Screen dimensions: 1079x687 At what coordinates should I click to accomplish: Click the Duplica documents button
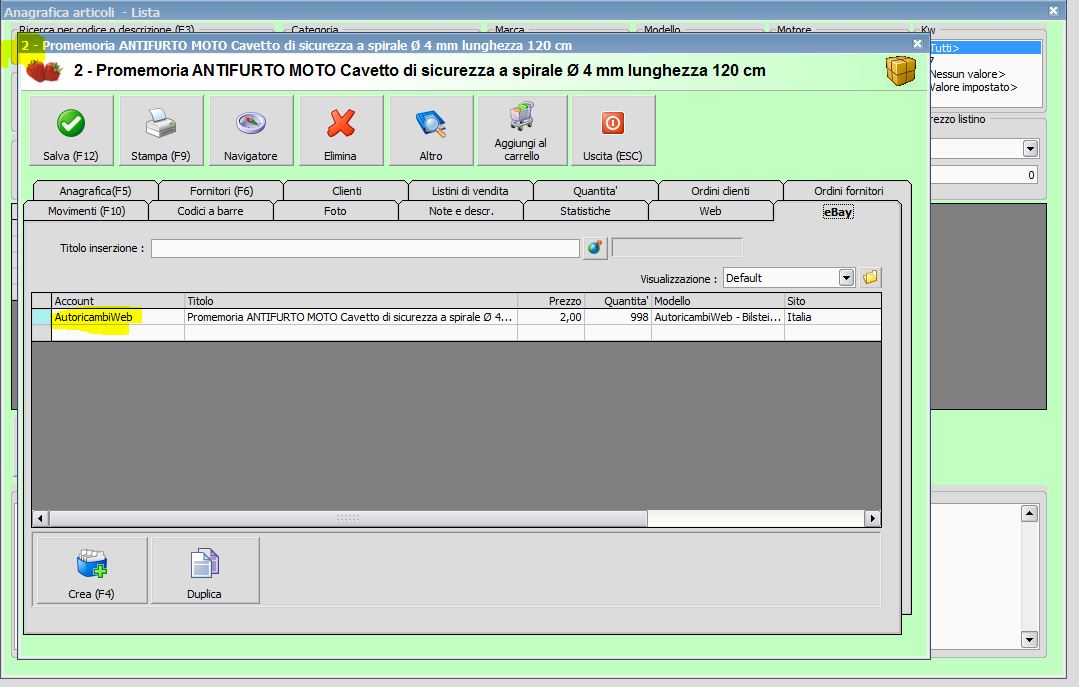coord(205,571)
